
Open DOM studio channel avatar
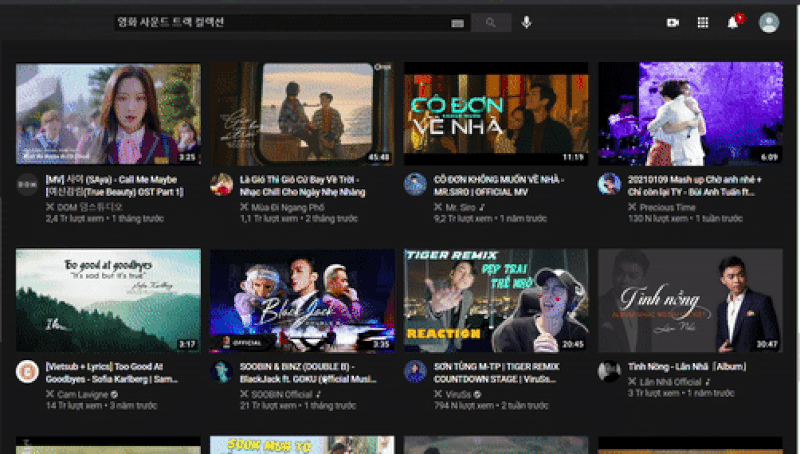27,184
